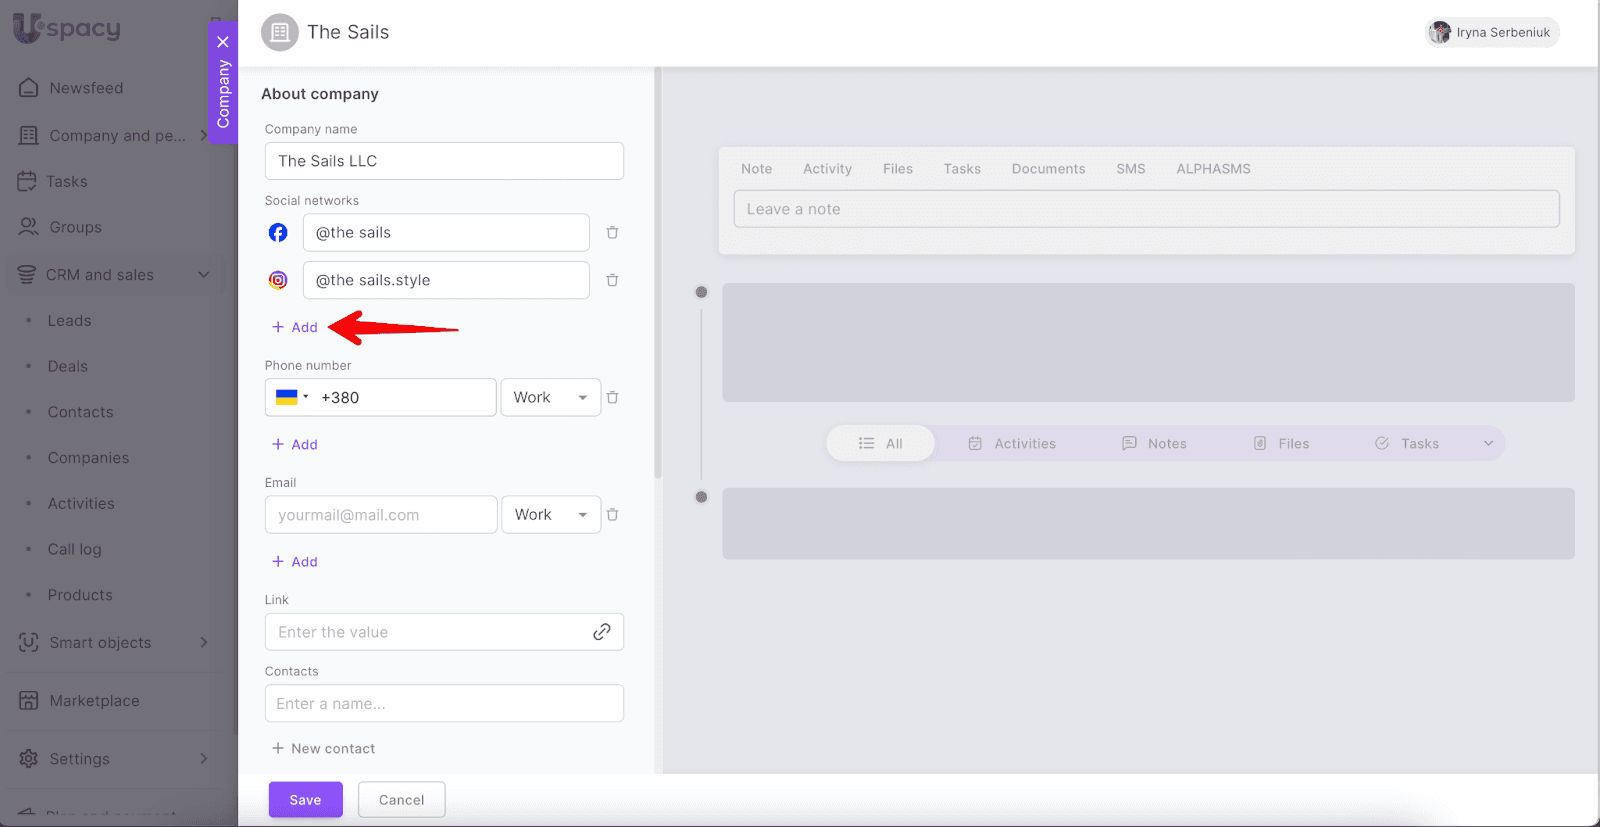Open the phone type Work dropdown
The image size is (1600, 827).
(550, 398)
